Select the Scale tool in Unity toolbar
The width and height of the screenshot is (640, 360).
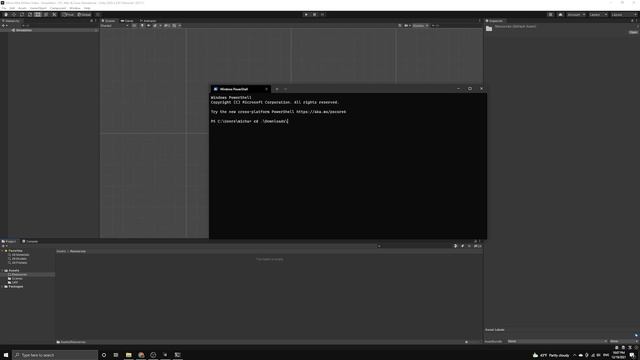(x=30, y=15)
